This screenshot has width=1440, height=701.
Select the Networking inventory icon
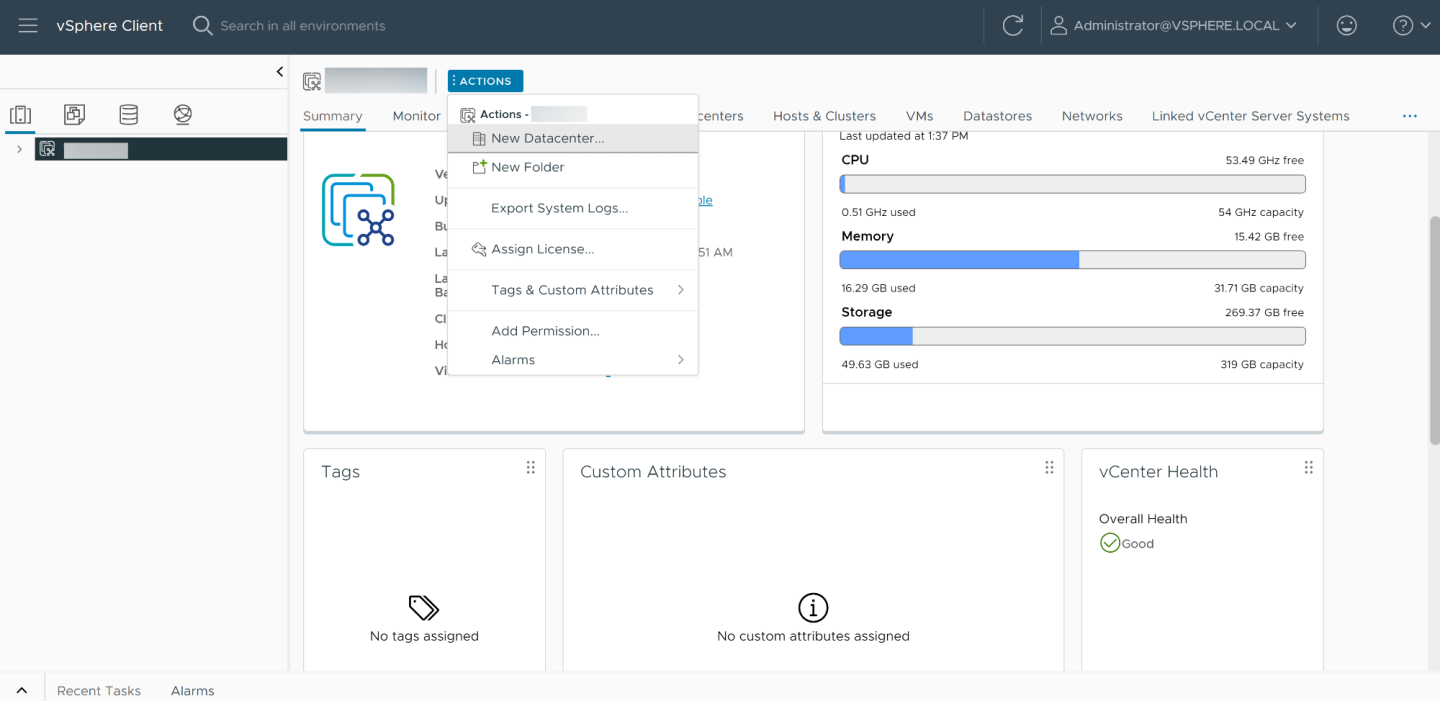click(182, 115)
